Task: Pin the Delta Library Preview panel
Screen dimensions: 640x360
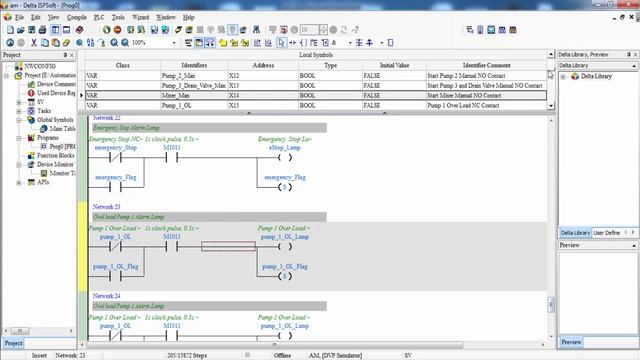Action: click(629, 54)
